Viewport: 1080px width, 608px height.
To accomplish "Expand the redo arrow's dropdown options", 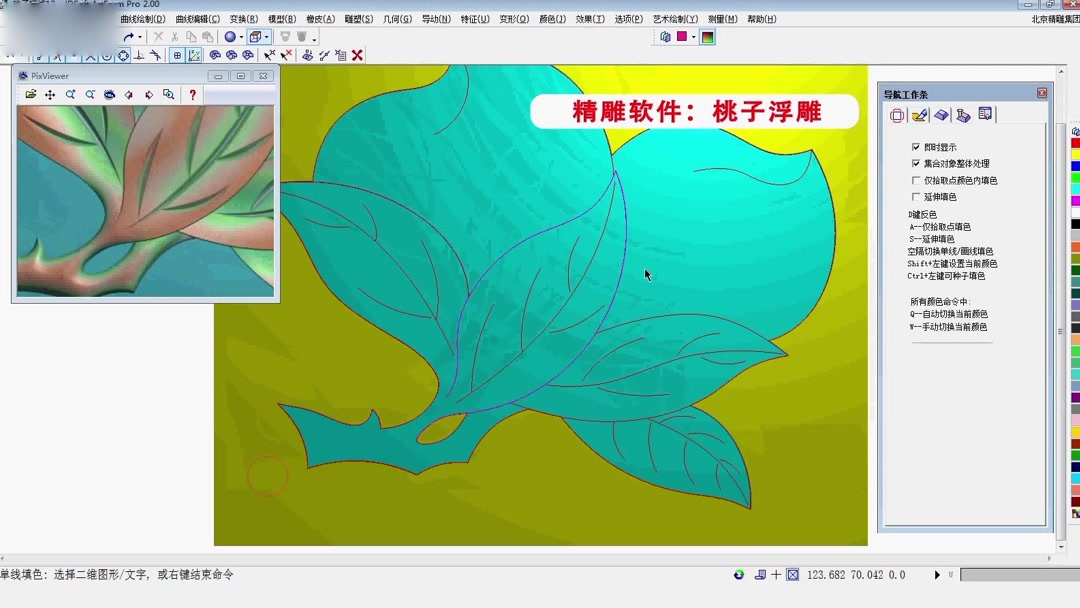I will click(139, 37).
